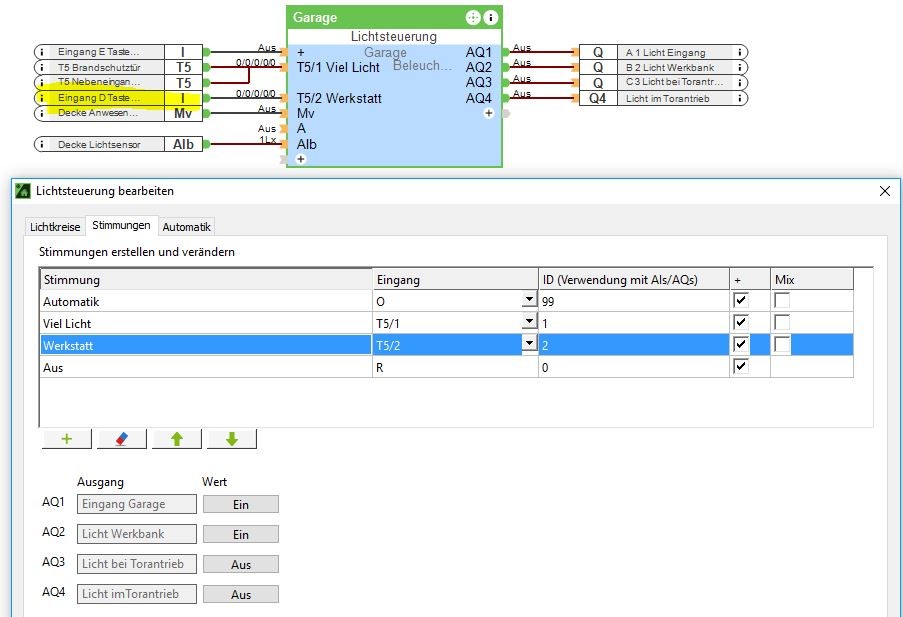Click the Aus value button for AQ4
The height and width of the screenshot is (617, 903).
(241, 594)
